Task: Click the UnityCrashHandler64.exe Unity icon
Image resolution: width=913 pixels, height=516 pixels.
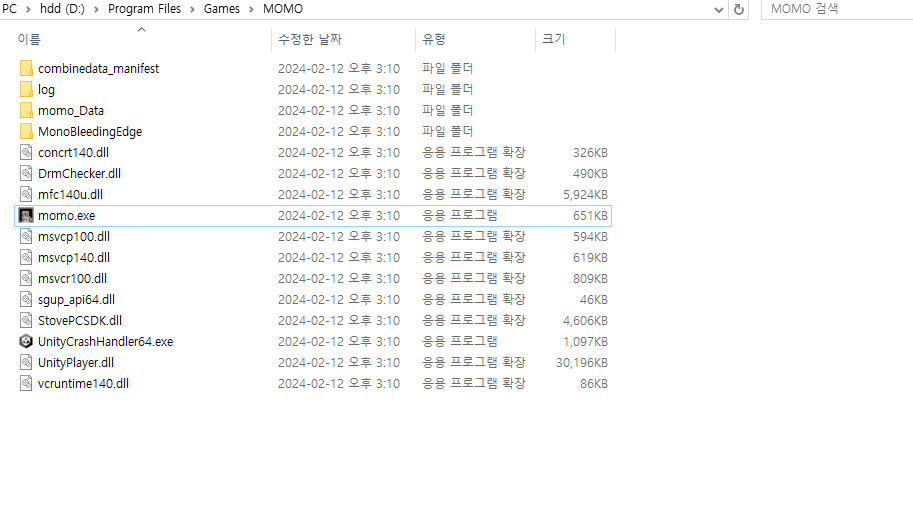Action: (x=26, y=341)
